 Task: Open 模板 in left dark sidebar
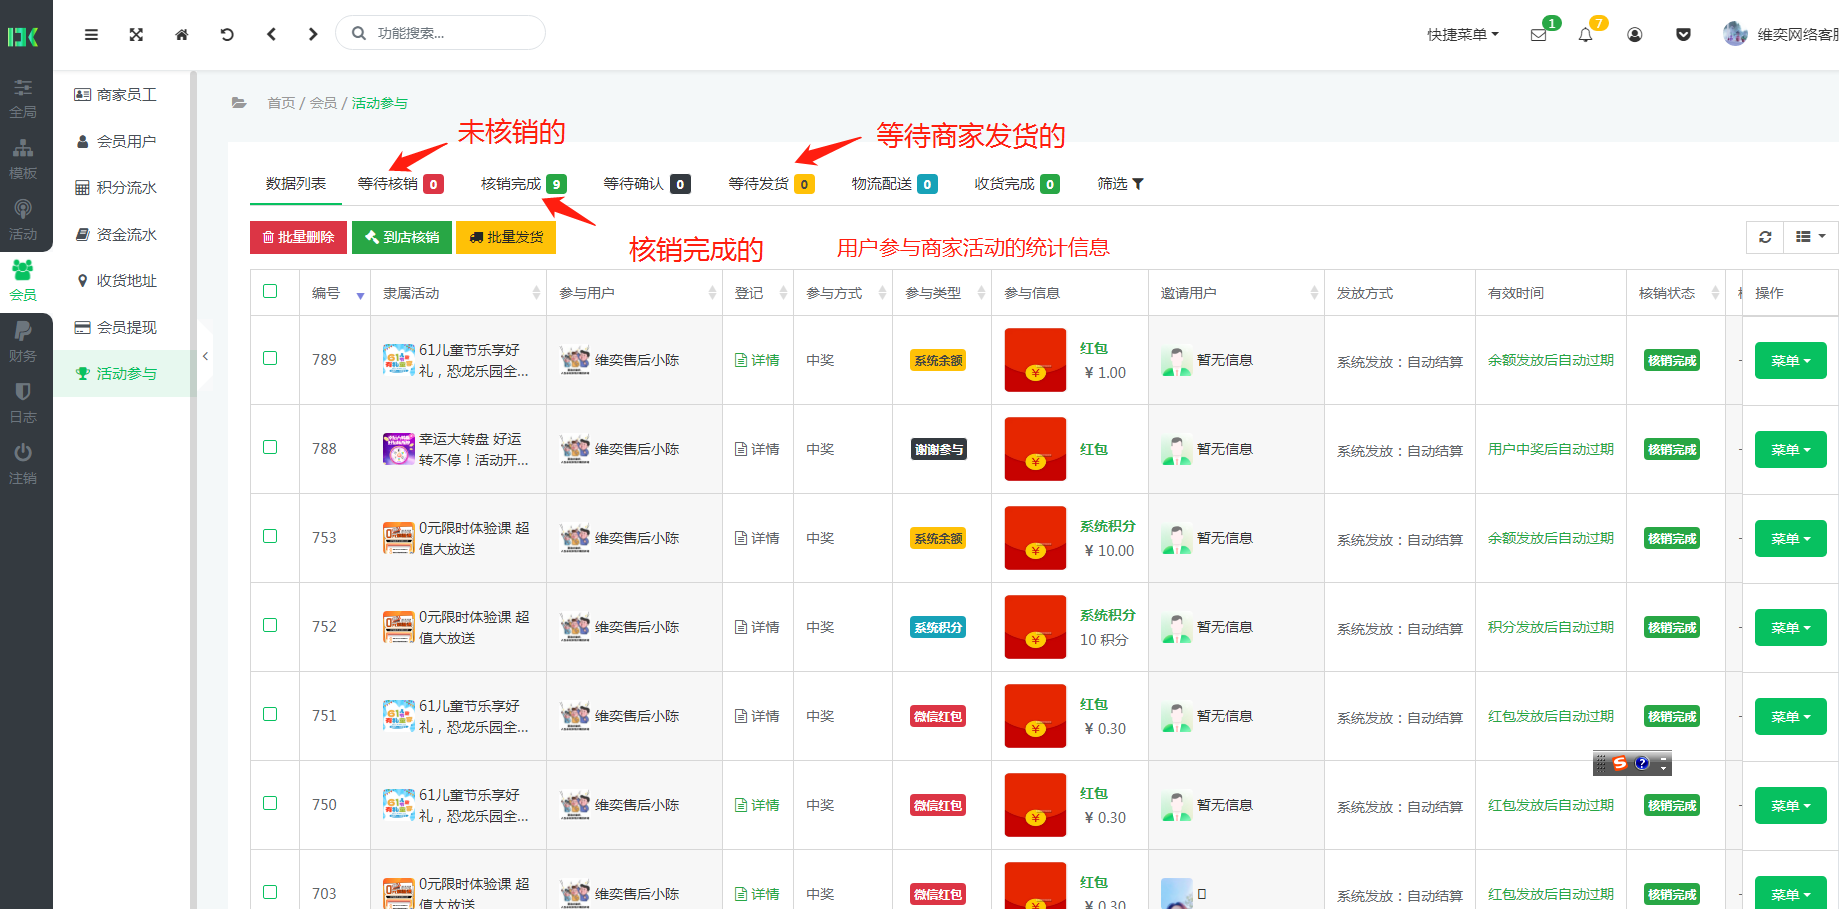tap(23, 159)
